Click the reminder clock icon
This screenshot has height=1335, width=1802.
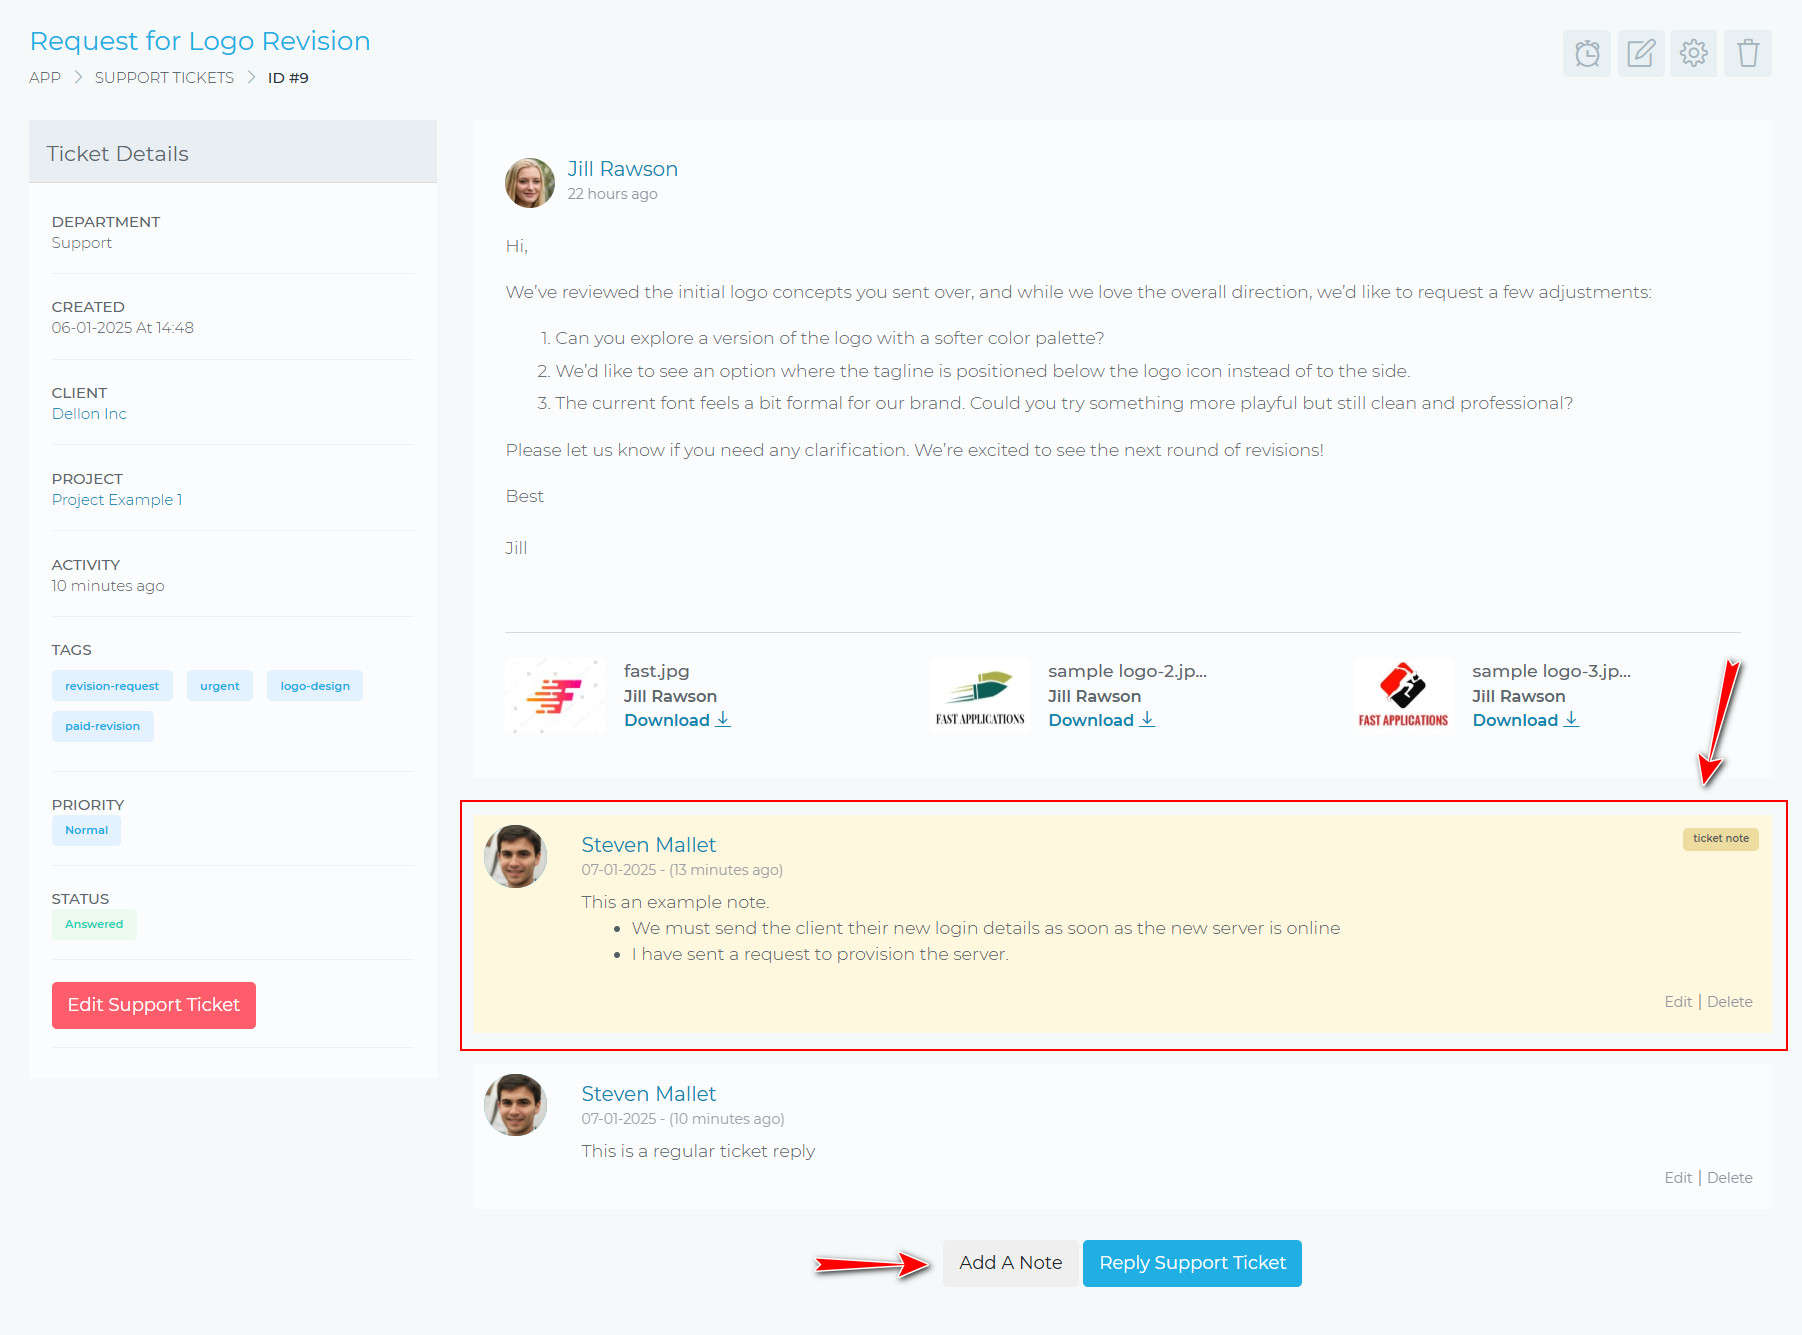[1587, 53]
